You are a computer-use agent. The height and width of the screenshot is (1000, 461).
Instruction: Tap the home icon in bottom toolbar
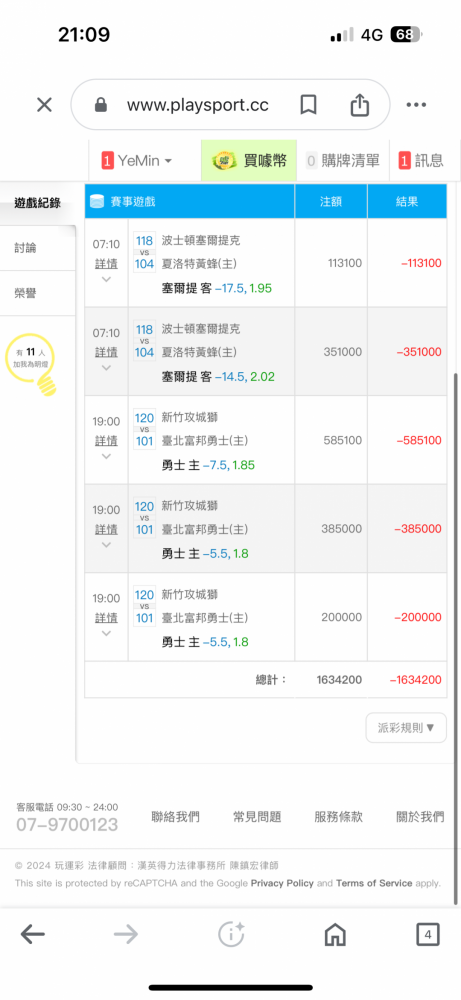pyautogui.click(x=335, y=935)
